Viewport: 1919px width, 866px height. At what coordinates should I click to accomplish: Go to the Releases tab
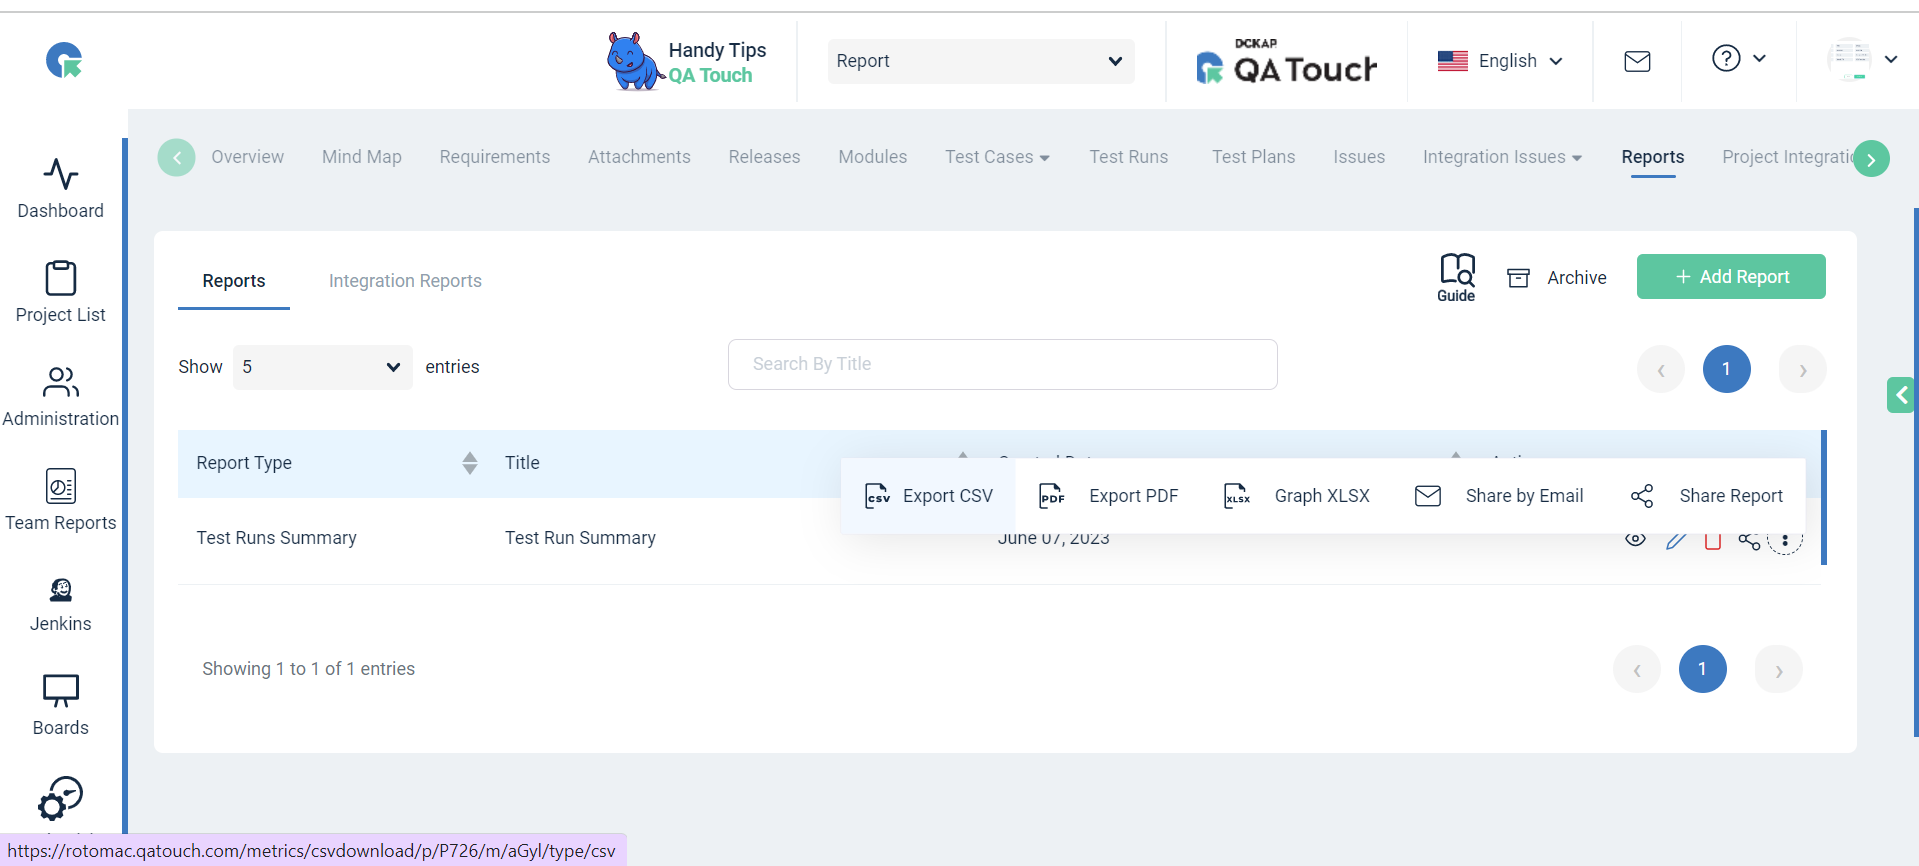pyautogui.click(x=765, y=157)
